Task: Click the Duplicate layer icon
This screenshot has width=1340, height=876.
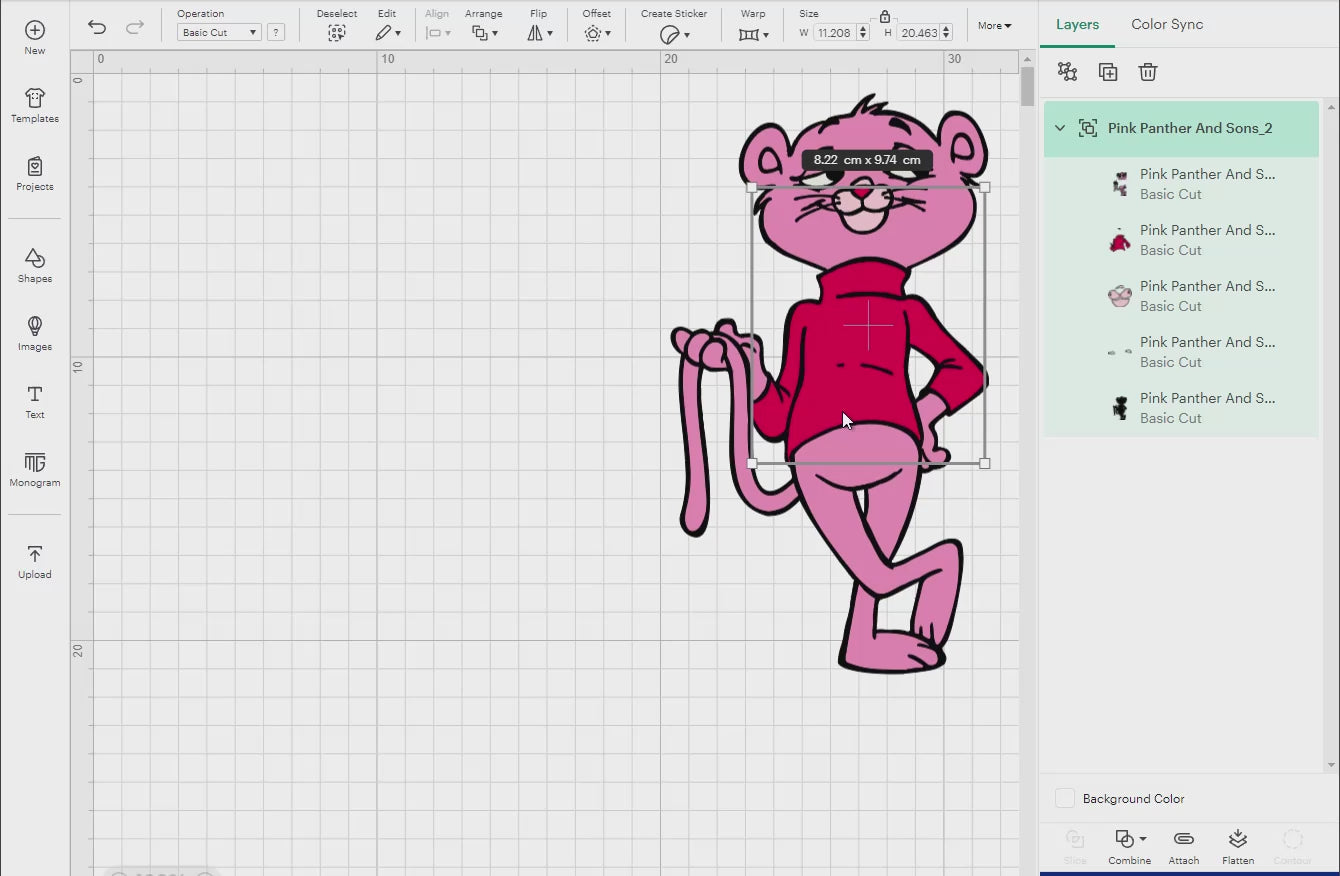Action: [x=1108, y=72]
